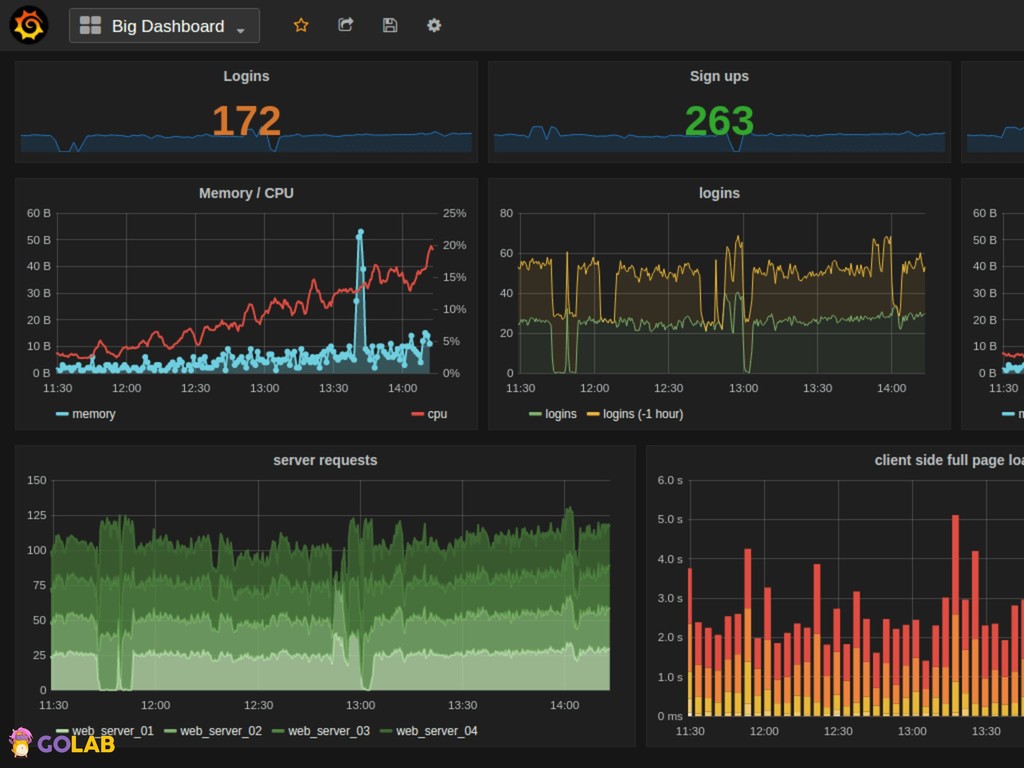Click the dashboard grid icon beside title
Image resolution: width=1024 pixels, height=768 pixels.
(x=90, y=26)
